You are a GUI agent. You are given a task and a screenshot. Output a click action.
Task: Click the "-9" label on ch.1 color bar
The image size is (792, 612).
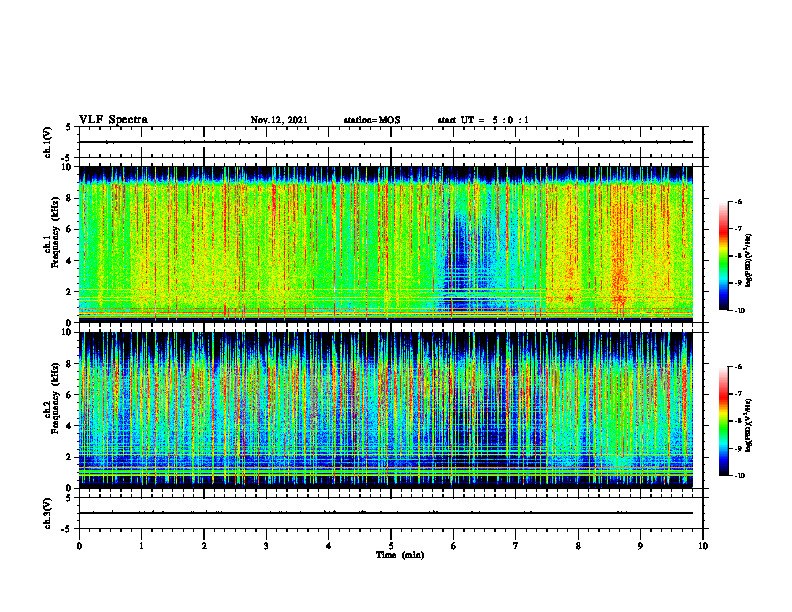pos(738,283)
